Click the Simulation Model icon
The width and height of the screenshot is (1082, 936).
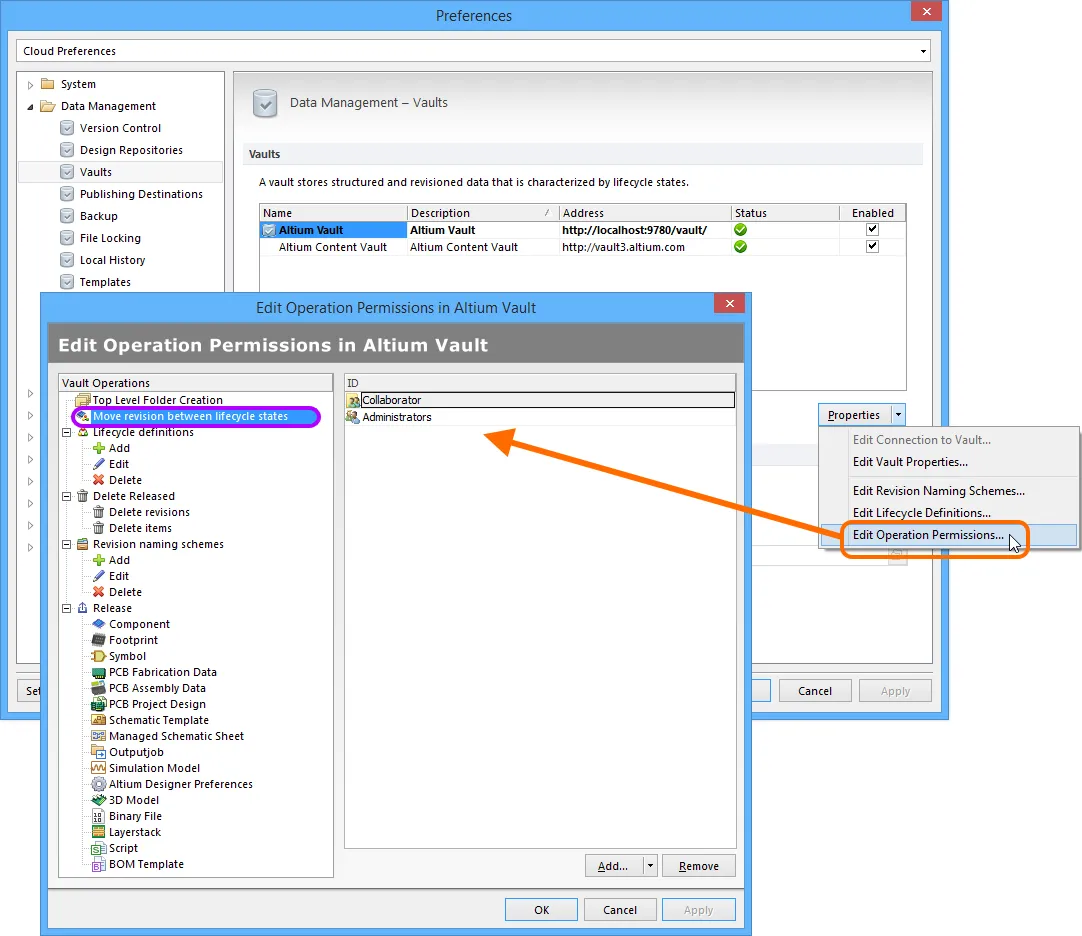tap(99, 768)
